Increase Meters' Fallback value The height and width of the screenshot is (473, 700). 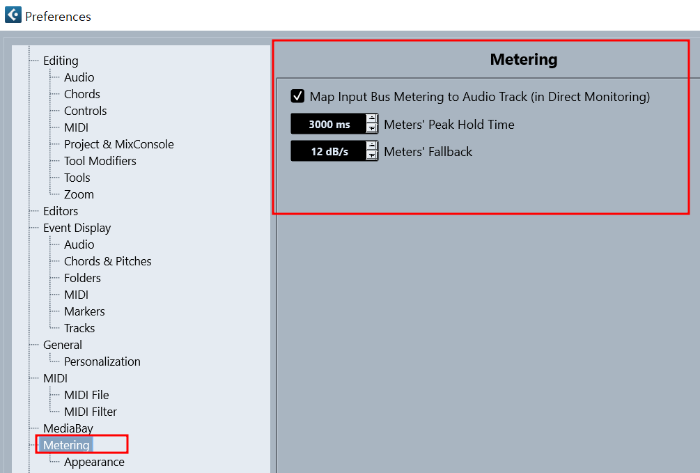371,146
